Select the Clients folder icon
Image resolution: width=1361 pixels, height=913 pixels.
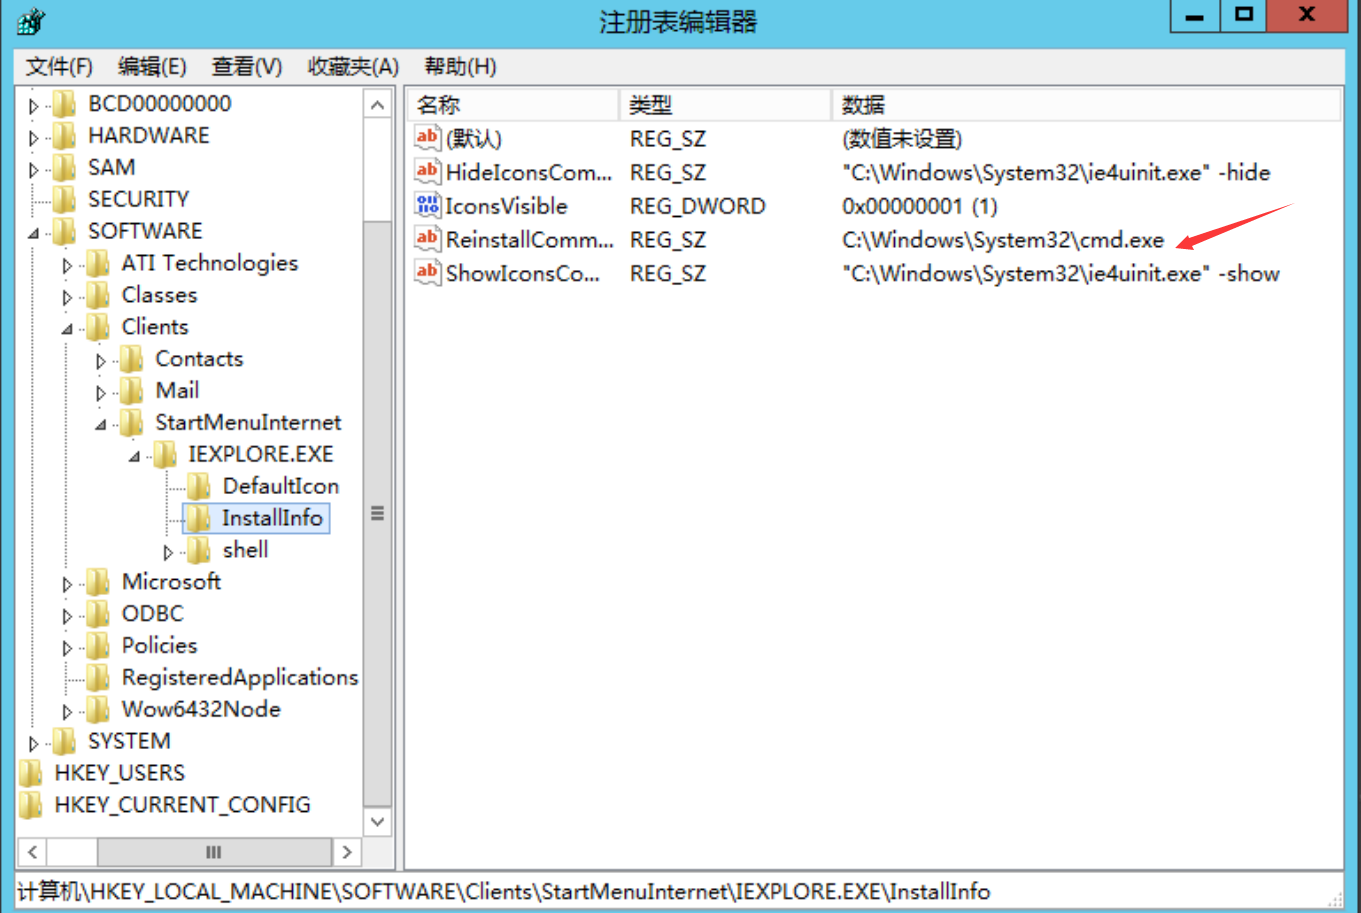click(98, 327)
